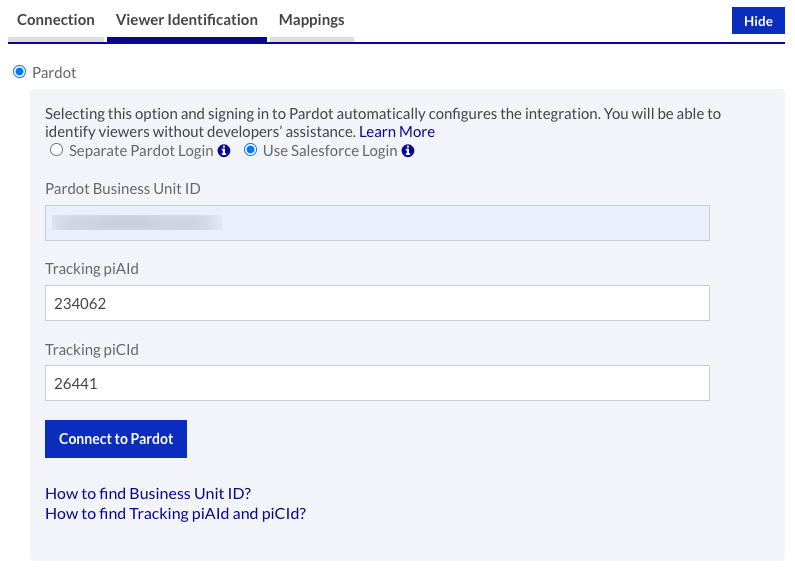Click the Tracking piCId input field

pyautogui.click(x=377, y=383)
